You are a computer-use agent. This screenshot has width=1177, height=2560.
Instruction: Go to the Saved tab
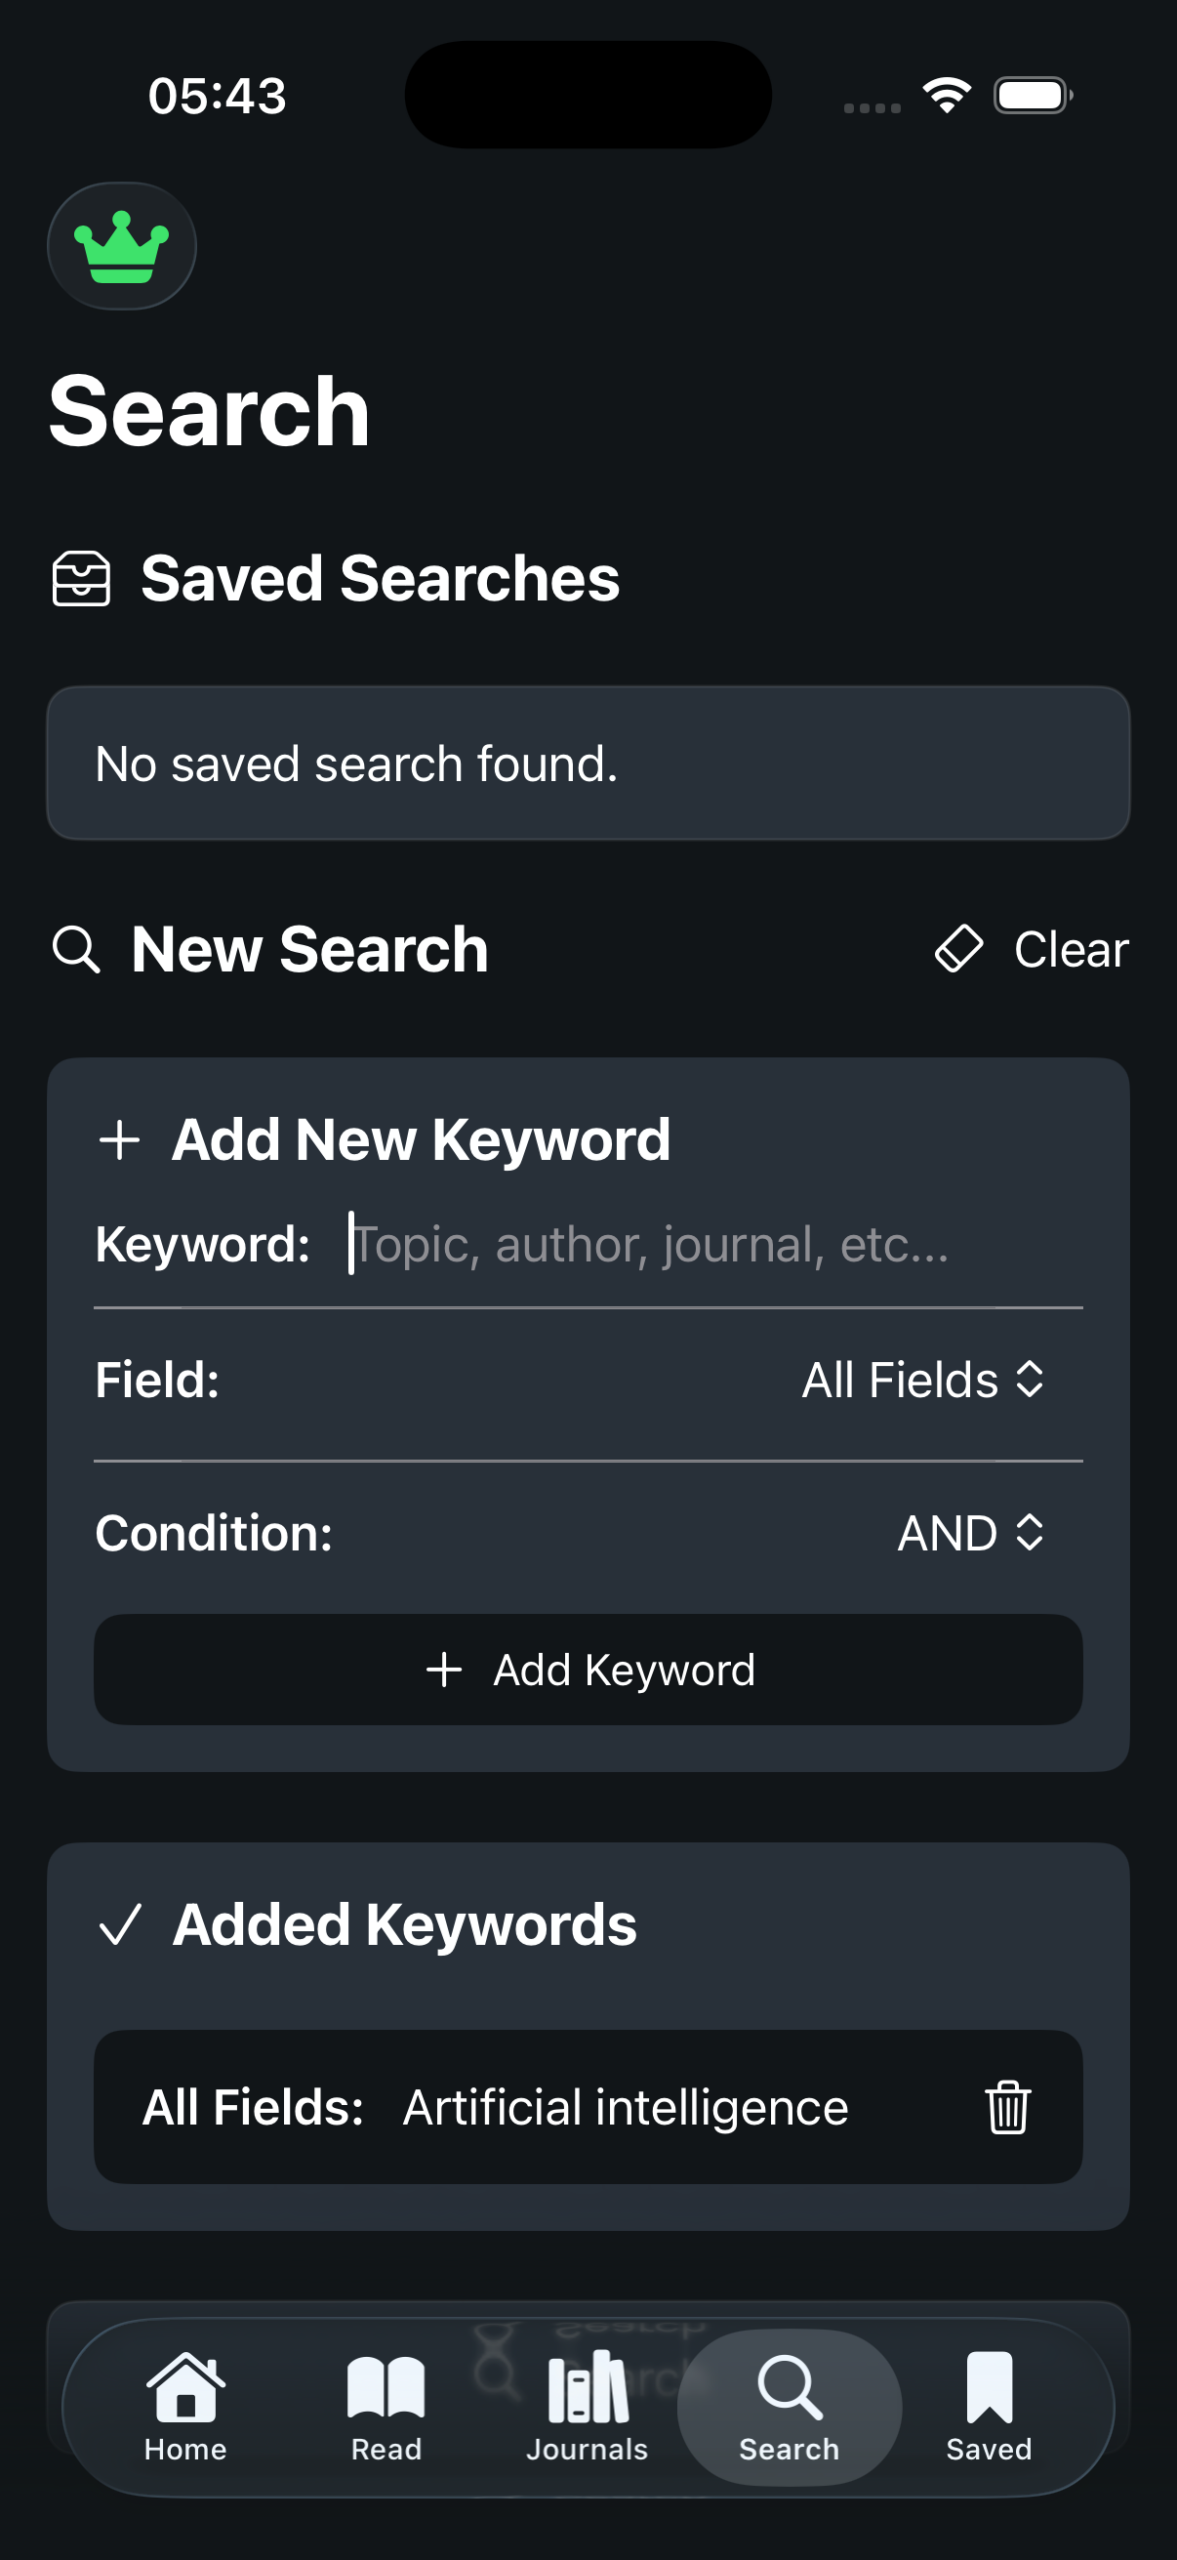pyautogui.click(x=989, y=2407)
